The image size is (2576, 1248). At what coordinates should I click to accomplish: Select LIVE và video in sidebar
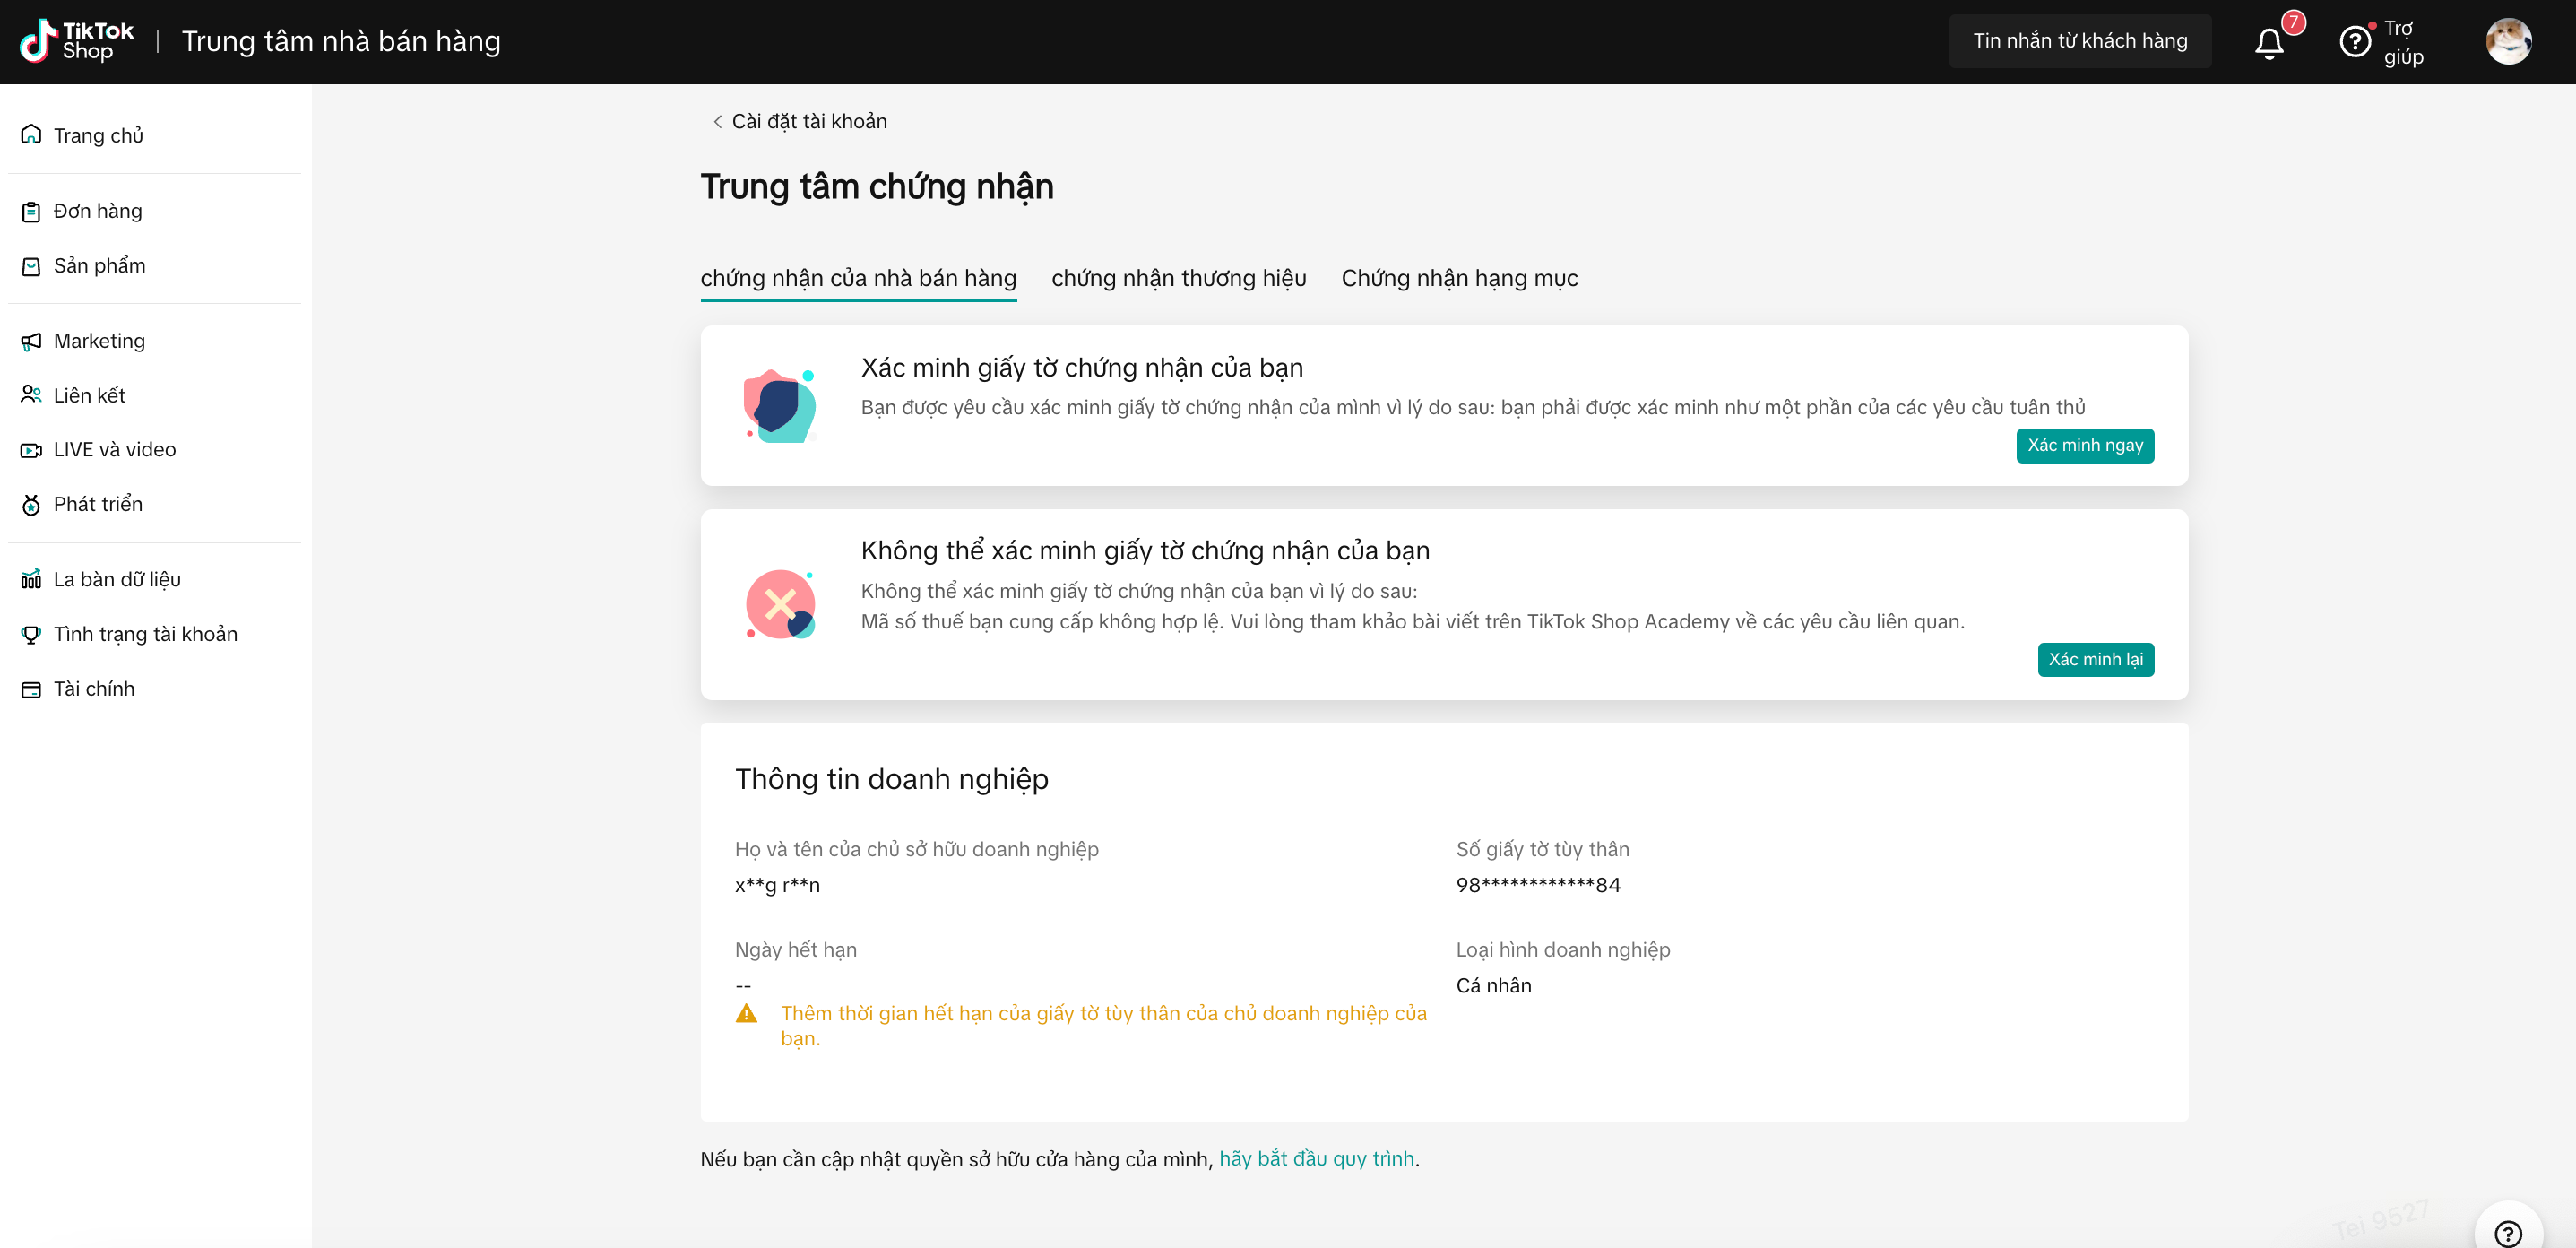point(114,450)
